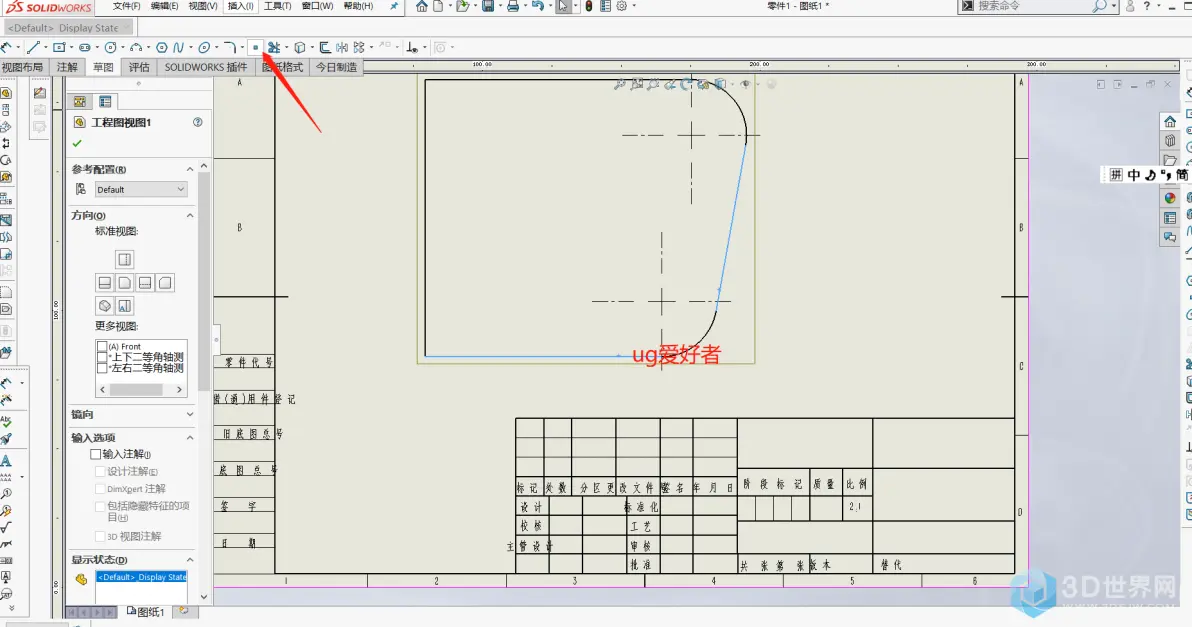
Task: Check the 上下二等角轴测 view checkbox
Action: 102,356
